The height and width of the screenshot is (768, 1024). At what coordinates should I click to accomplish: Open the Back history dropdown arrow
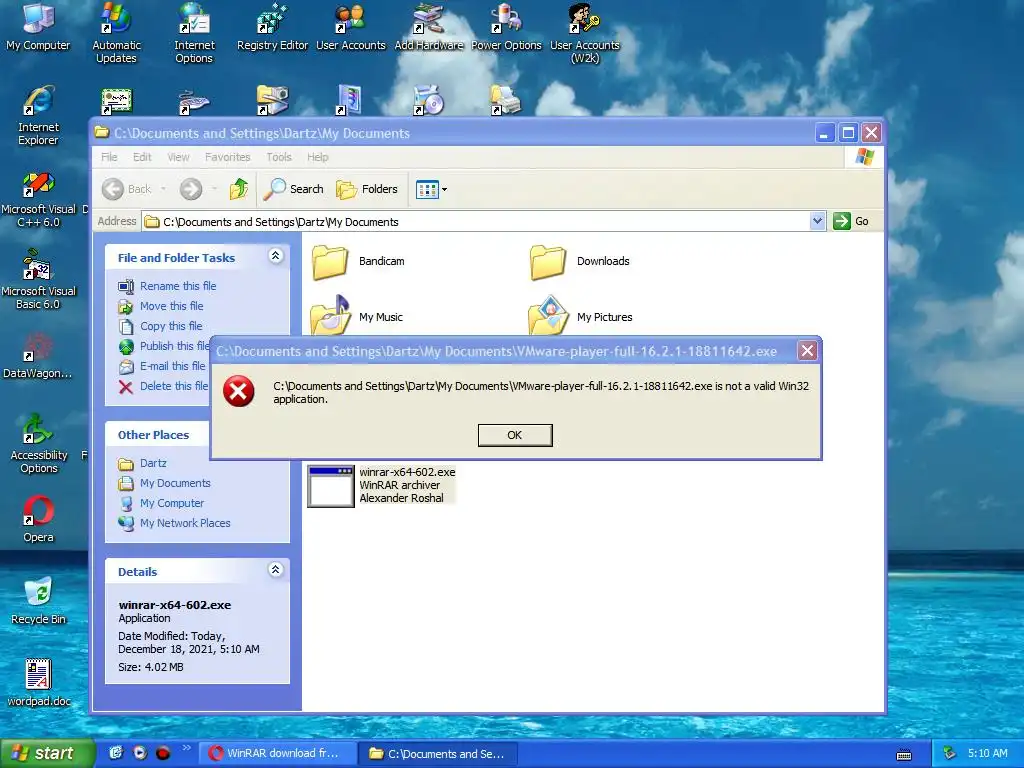(x=163, y=189)
